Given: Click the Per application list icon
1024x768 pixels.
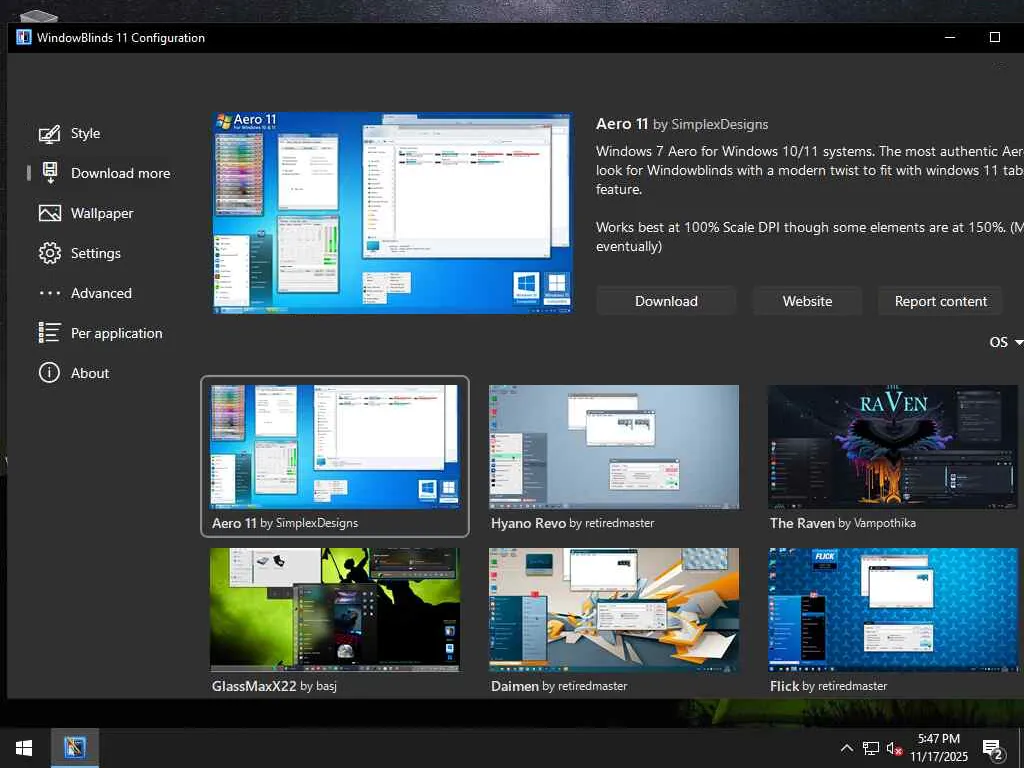Looking at the screenshot, I should 50,333.
